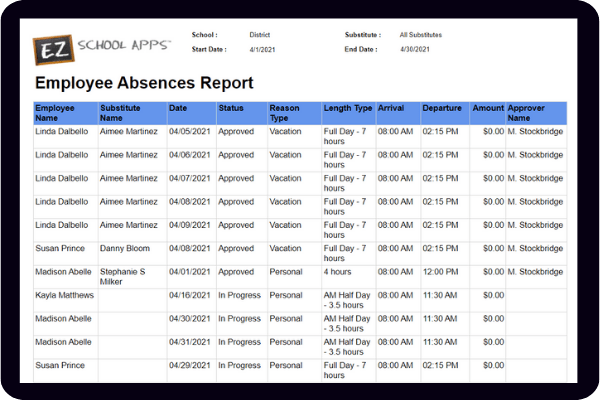600x400 pixels.
Task: Select substitute Stephanie S Milker
Action: click(x=122, y=276)
